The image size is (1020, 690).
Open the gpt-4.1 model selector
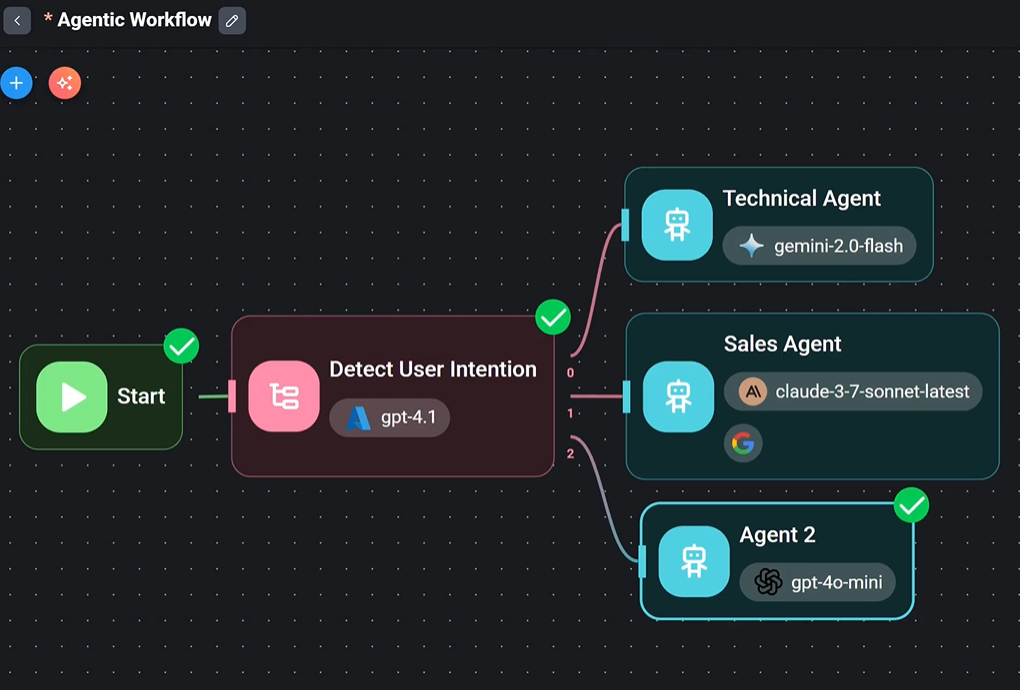(x=390, y=418)
